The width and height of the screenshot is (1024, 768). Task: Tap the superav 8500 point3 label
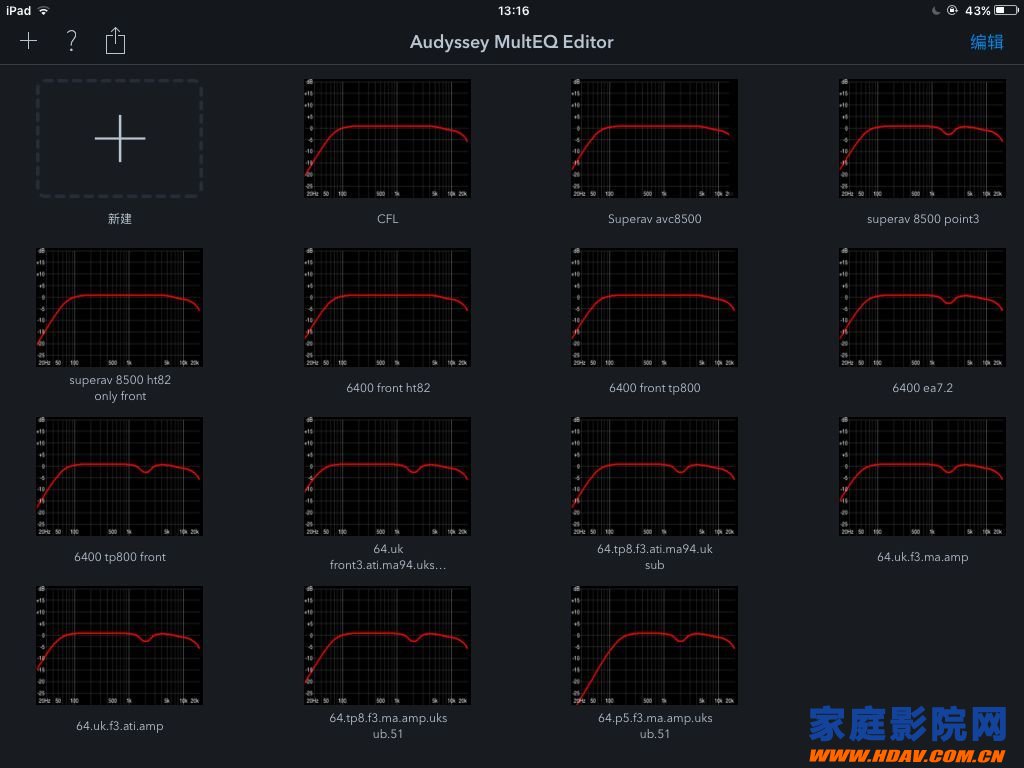coord(922,219)
